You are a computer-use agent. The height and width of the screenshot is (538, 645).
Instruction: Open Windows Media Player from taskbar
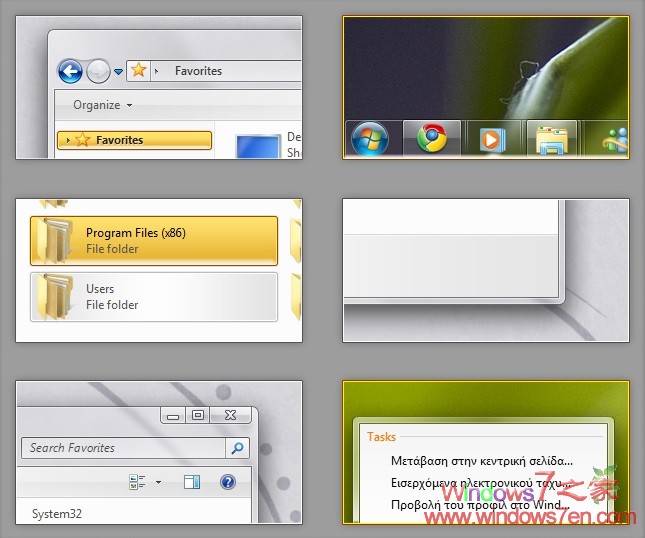[x=492, y=139]
